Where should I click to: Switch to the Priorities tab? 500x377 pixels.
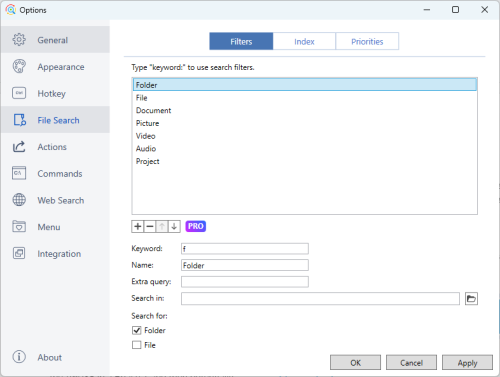(367, 41)
